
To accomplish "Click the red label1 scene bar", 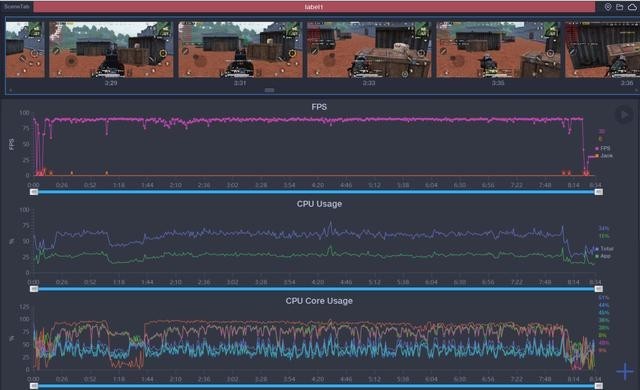I will (x=314, y=7).
